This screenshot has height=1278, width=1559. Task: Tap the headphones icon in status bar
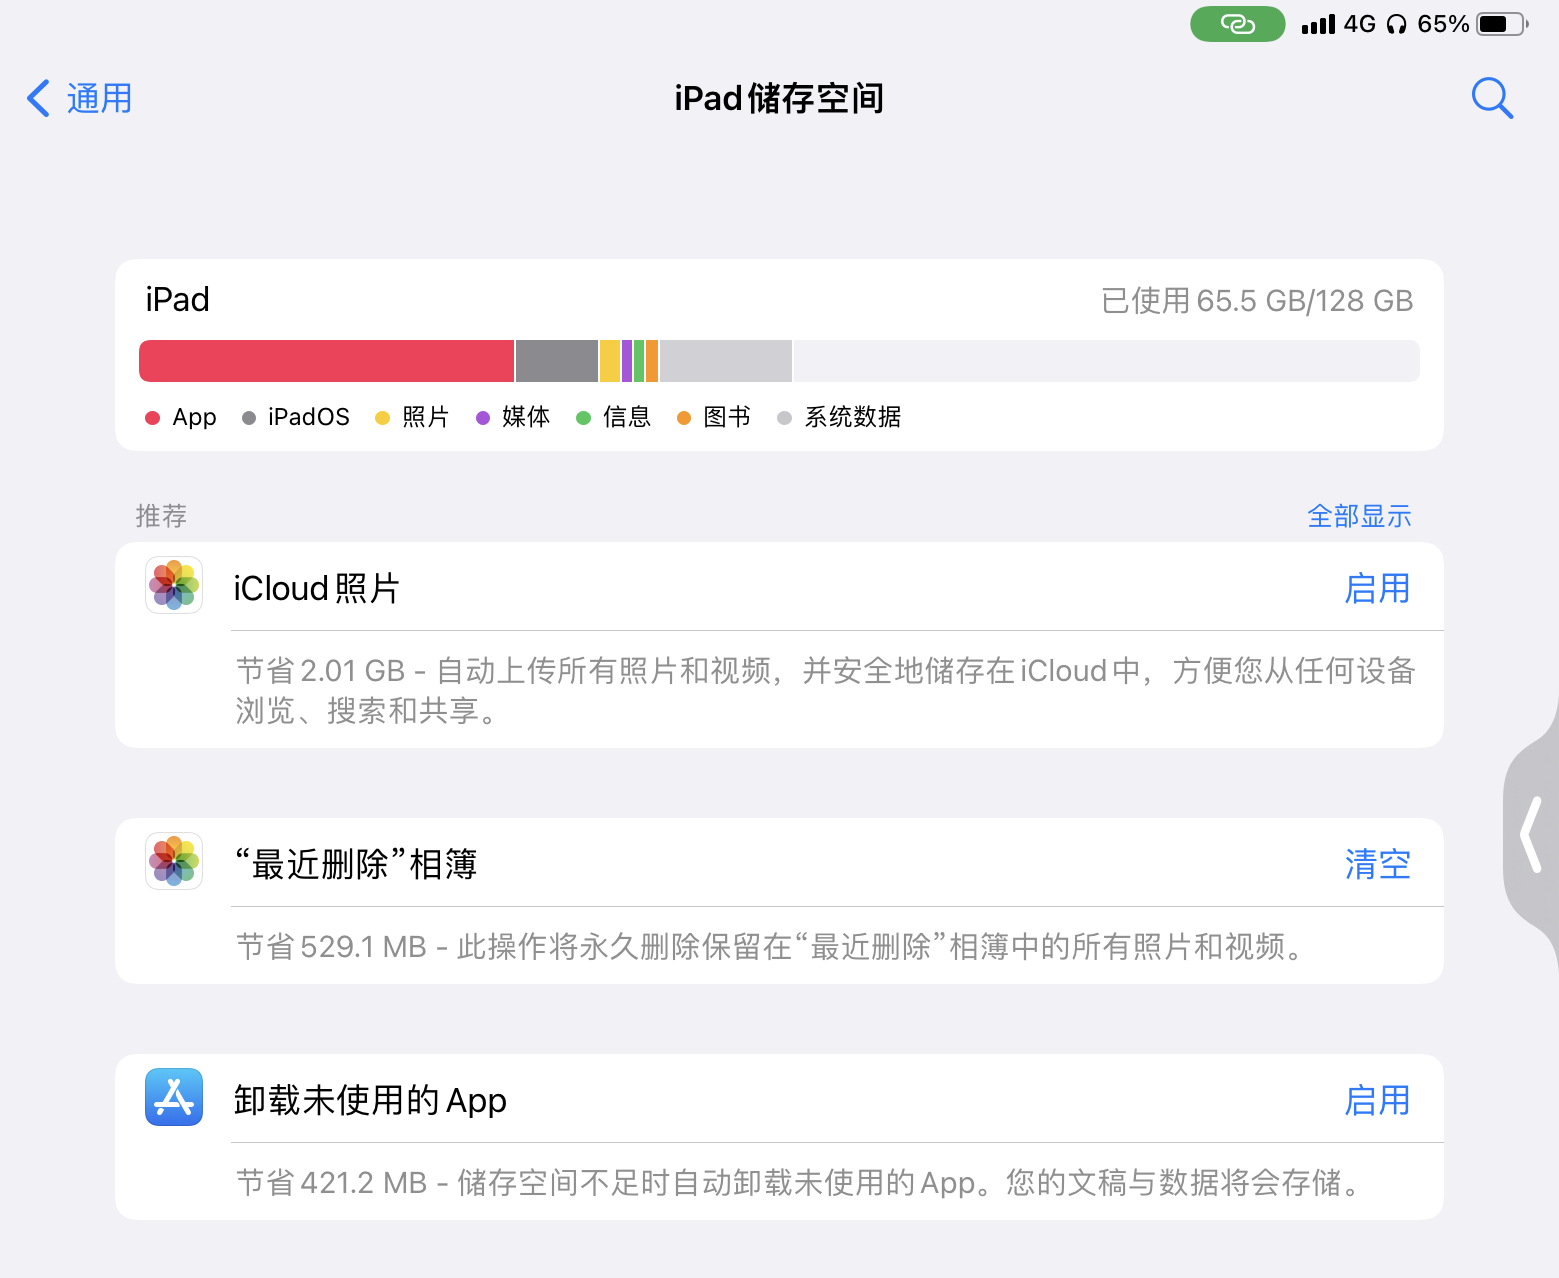click(x=1397, y=24)
